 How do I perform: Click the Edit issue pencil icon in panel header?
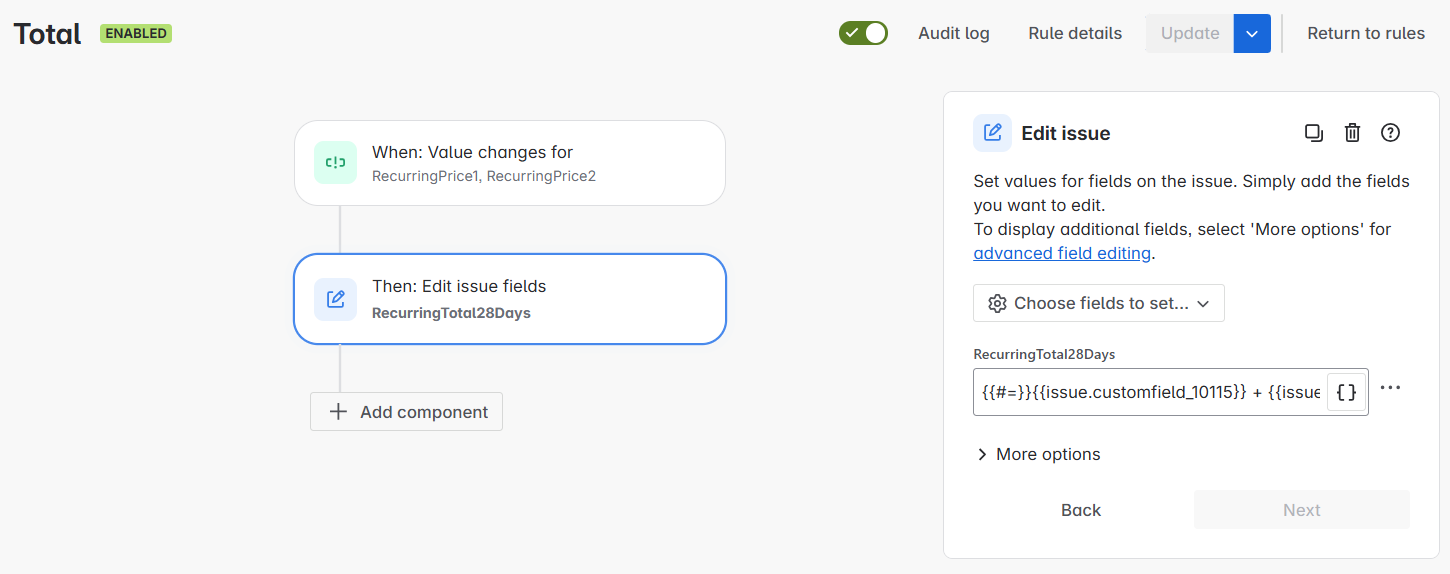[992, 133]
